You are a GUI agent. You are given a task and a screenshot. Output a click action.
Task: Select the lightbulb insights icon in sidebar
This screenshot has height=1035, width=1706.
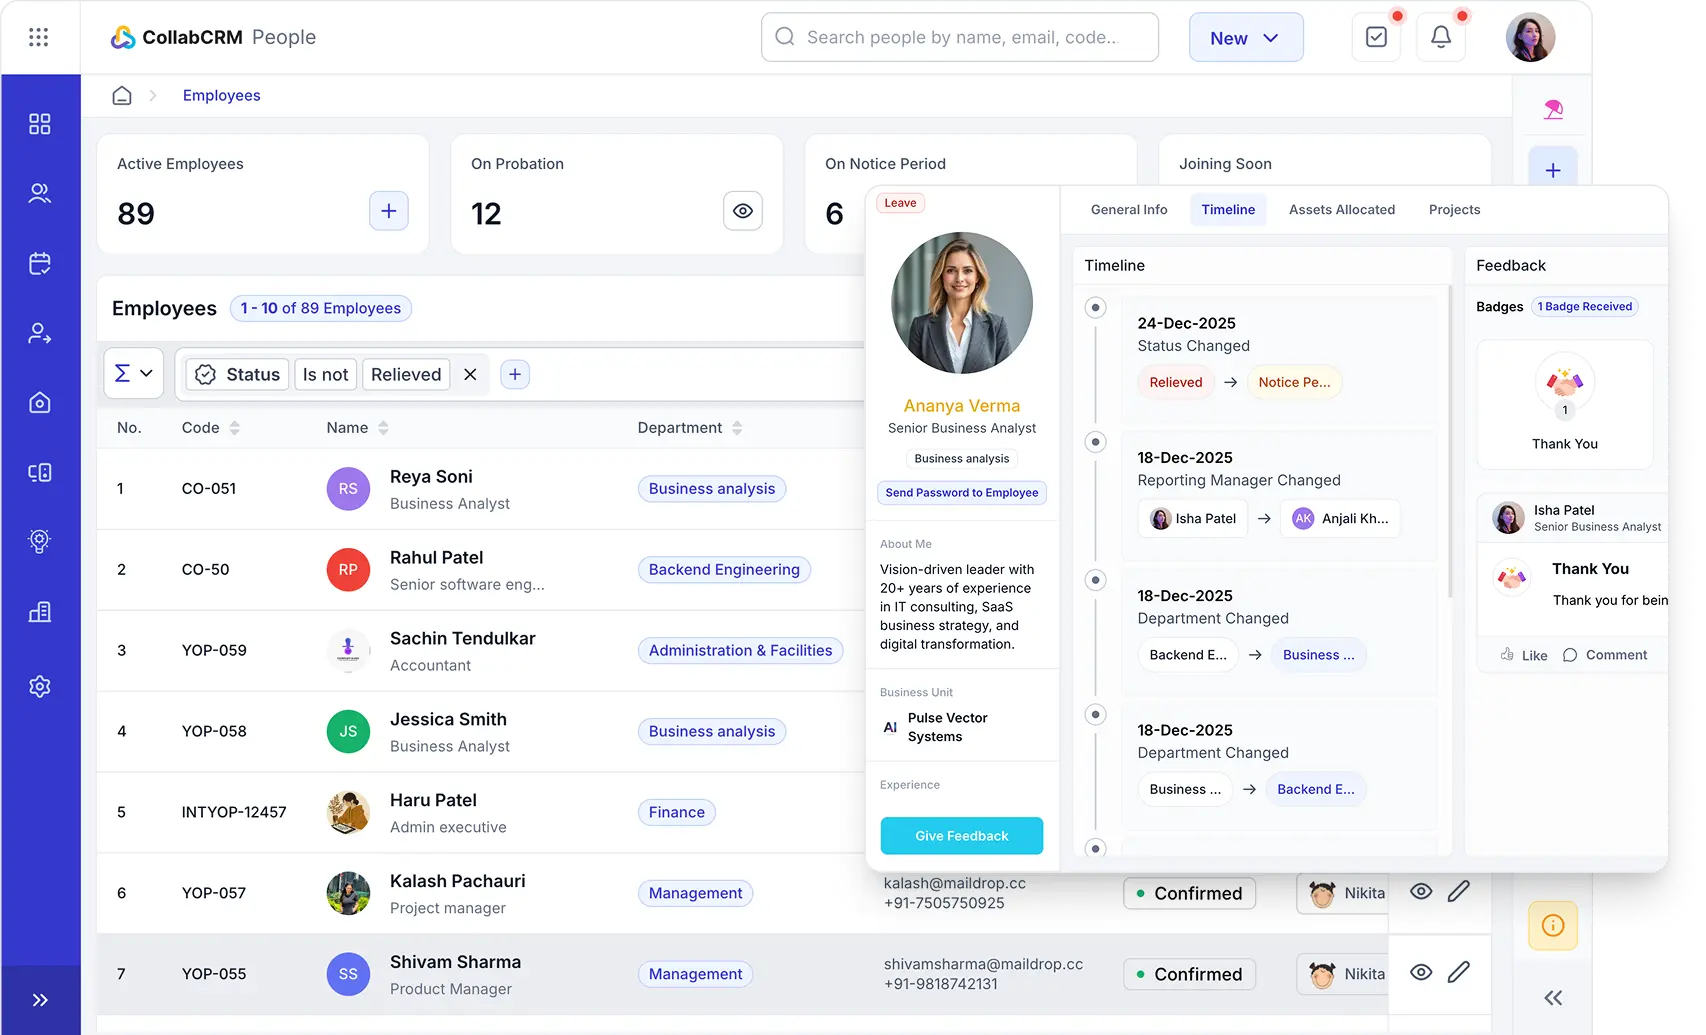[x=40, y=540]
